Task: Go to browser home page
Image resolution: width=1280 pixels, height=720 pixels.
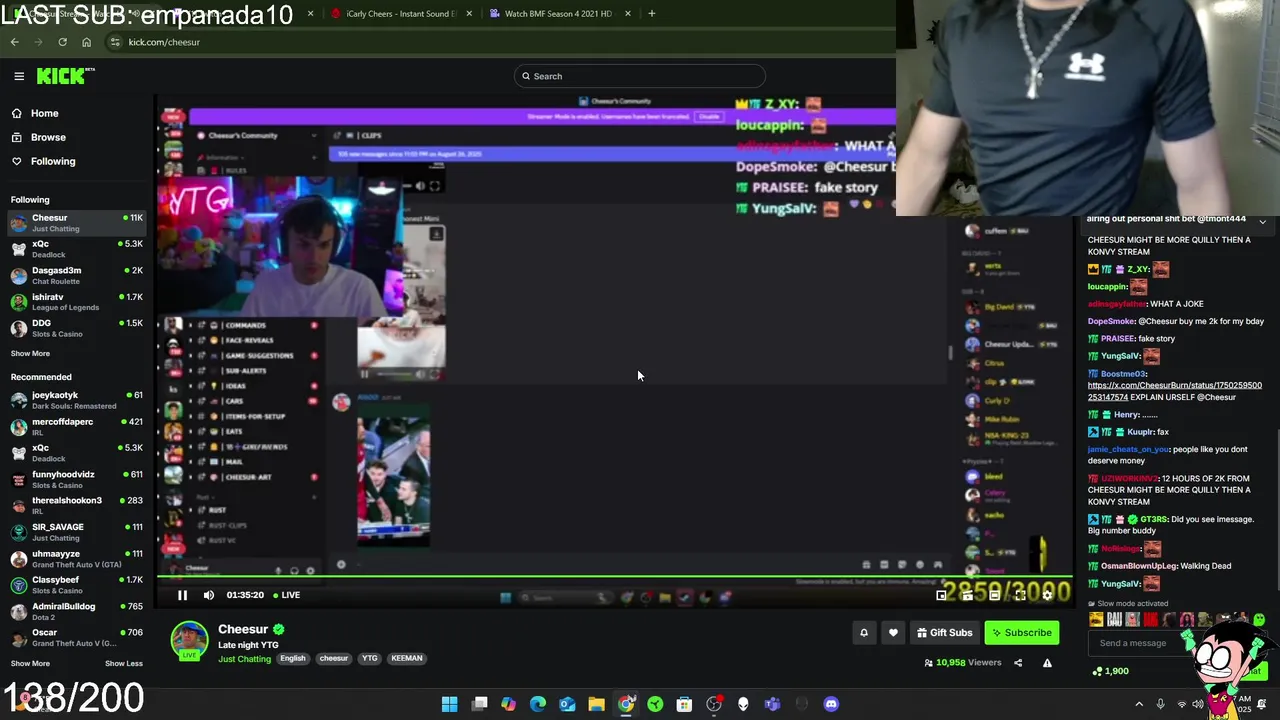Action: 86,42
